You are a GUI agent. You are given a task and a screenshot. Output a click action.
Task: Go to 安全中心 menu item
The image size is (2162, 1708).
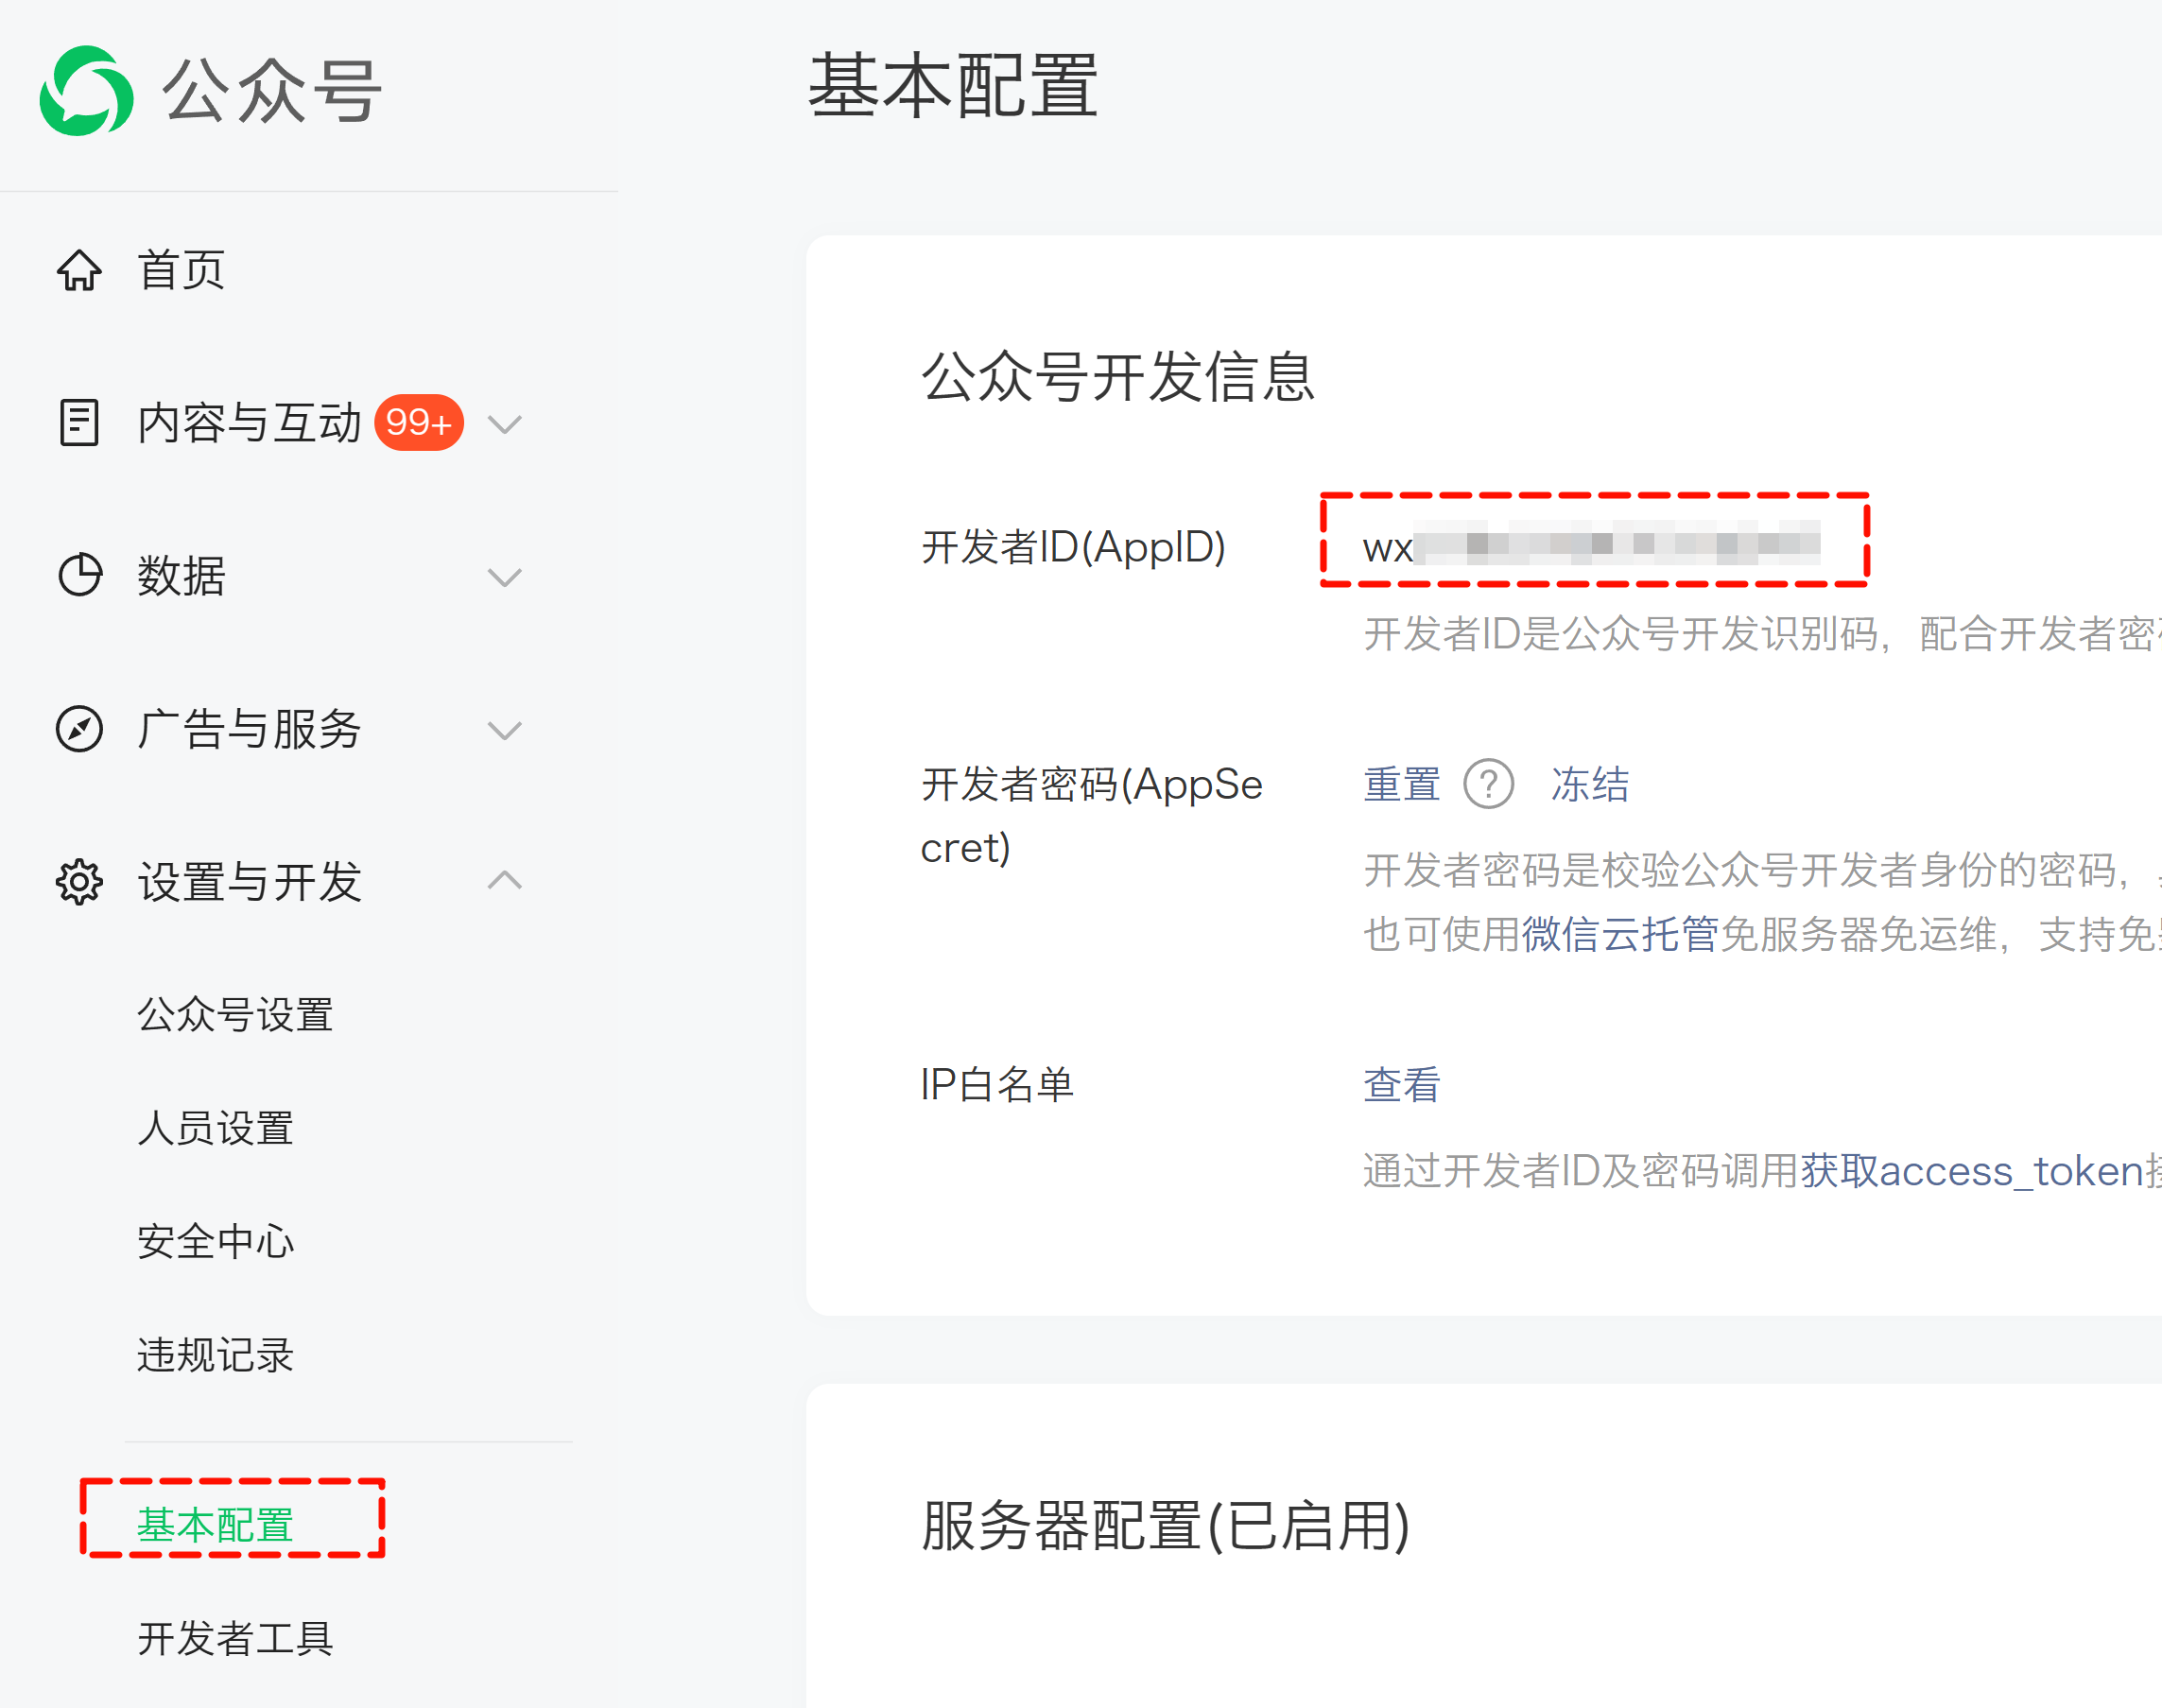[x=215, y=1241]
